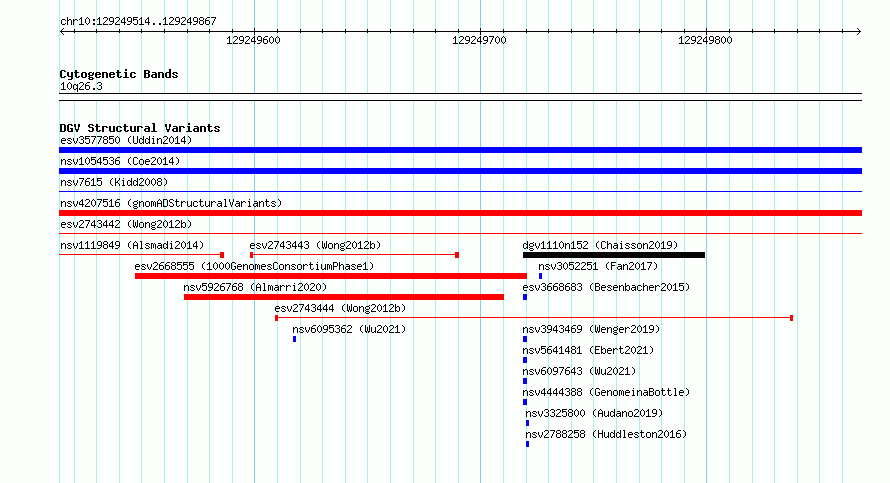
Task: Select nsv4207516 (gnomADStructuralVariants) label
Action: [x=171, y=203]
